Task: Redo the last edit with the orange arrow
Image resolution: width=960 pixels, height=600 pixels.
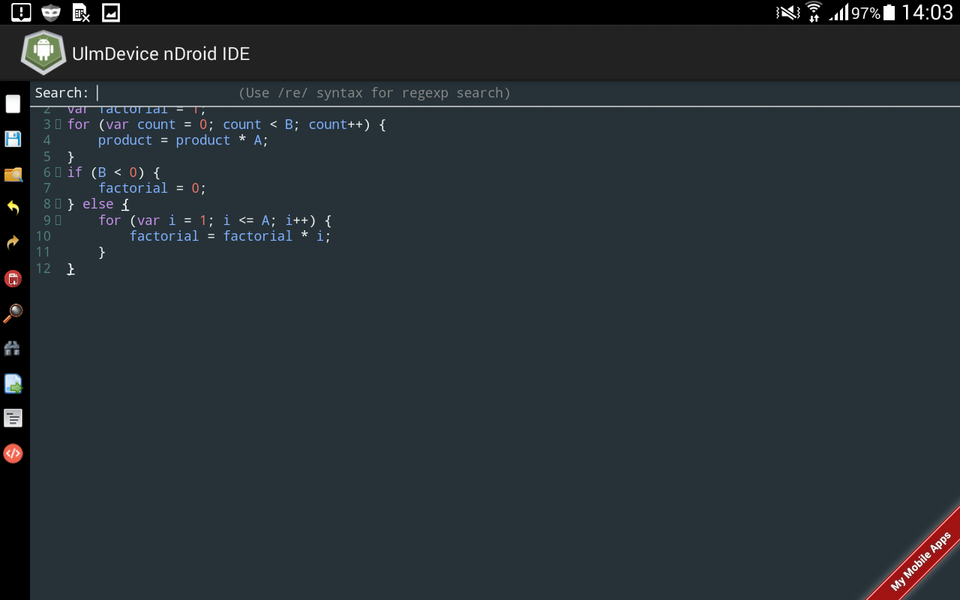Action: tap(13, 243)
